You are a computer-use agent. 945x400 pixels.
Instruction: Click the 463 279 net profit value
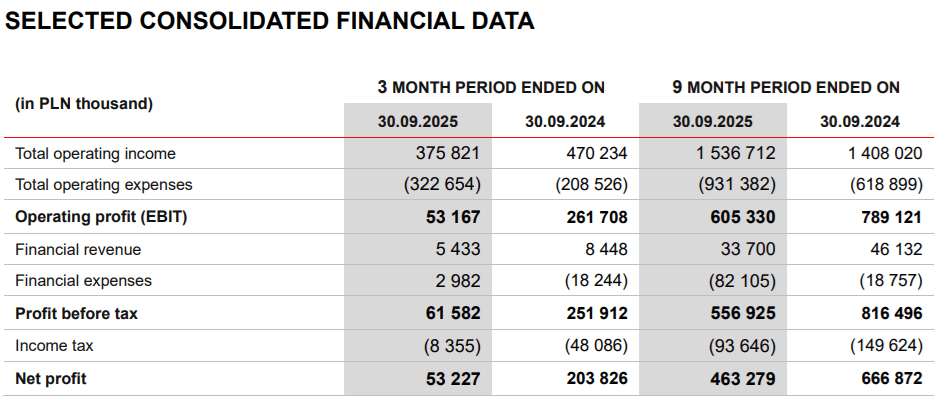pyautogui.click(x=741, y=379)
